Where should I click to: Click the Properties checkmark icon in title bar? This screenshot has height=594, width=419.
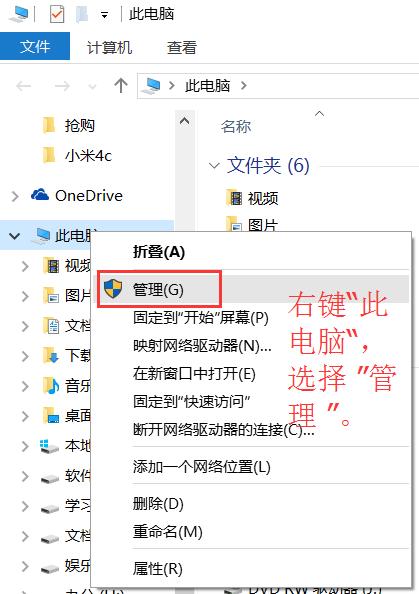pyautogui.click(x=57, y=15)
